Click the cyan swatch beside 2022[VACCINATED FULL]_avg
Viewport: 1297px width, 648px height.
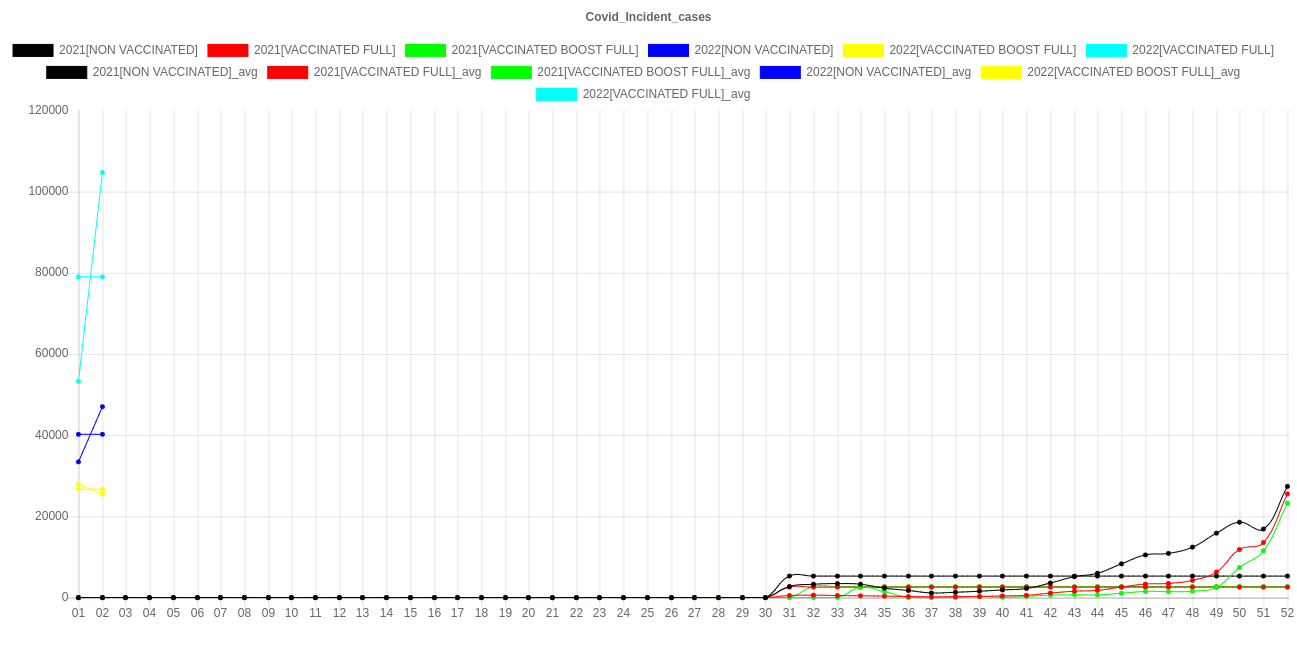(556, 94)
